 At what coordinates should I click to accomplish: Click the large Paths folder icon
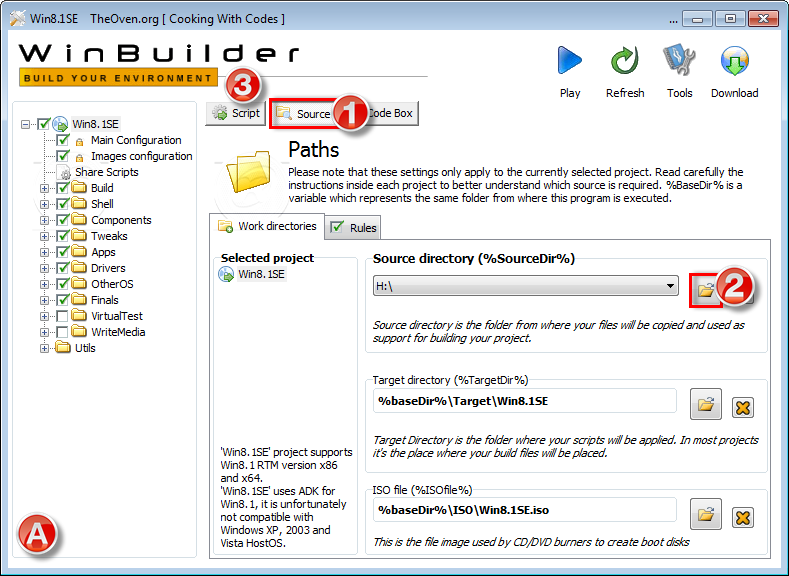coord(249,172)
